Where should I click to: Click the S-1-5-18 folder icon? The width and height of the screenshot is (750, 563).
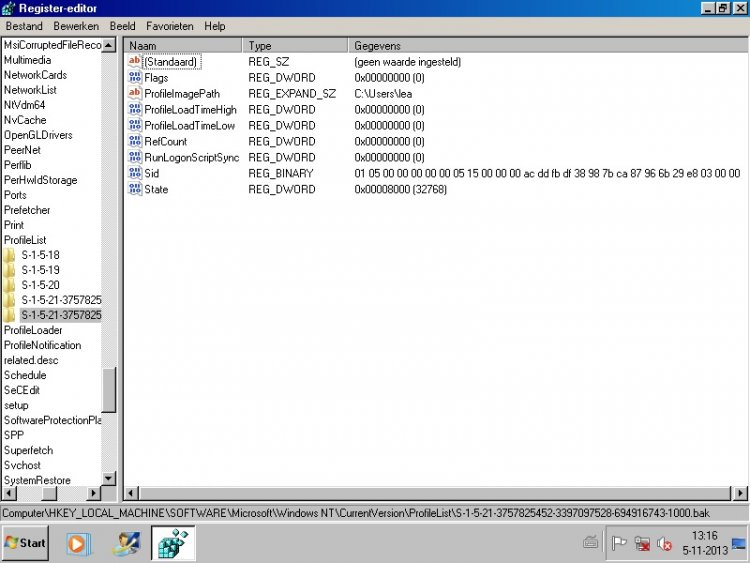coord(9,255)
